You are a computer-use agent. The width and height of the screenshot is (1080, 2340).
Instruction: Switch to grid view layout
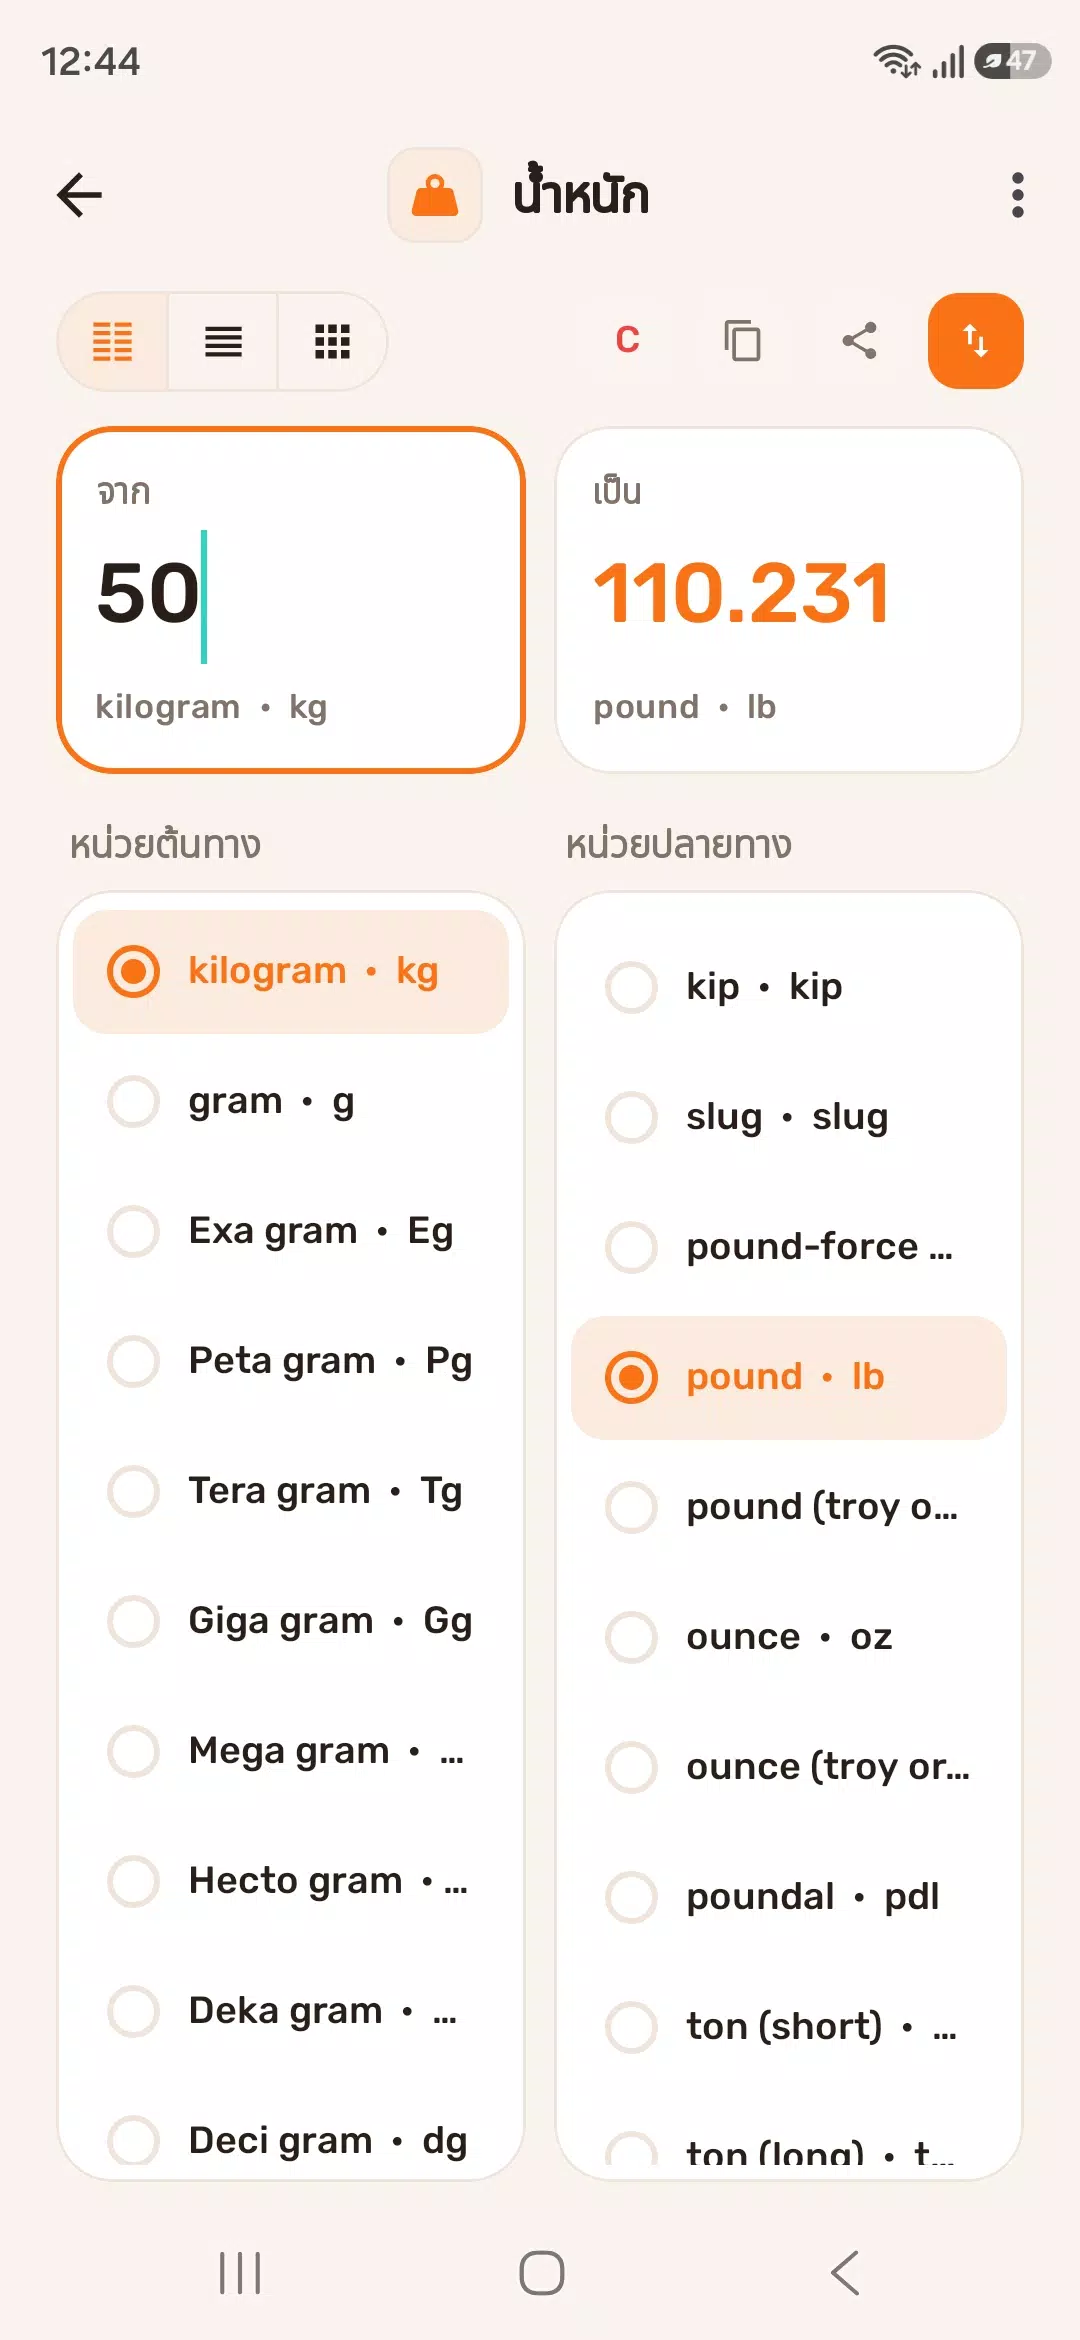[x=332, y=341]
